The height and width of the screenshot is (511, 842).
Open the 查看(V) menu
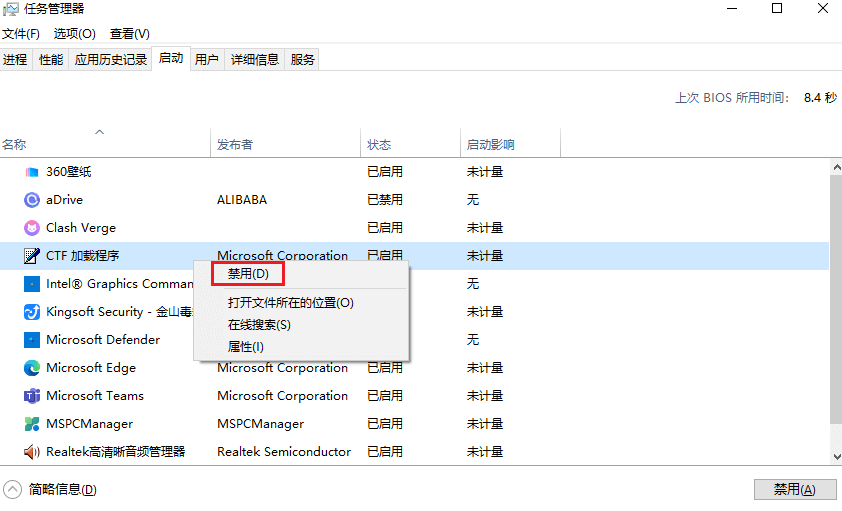tap(130, 34)
